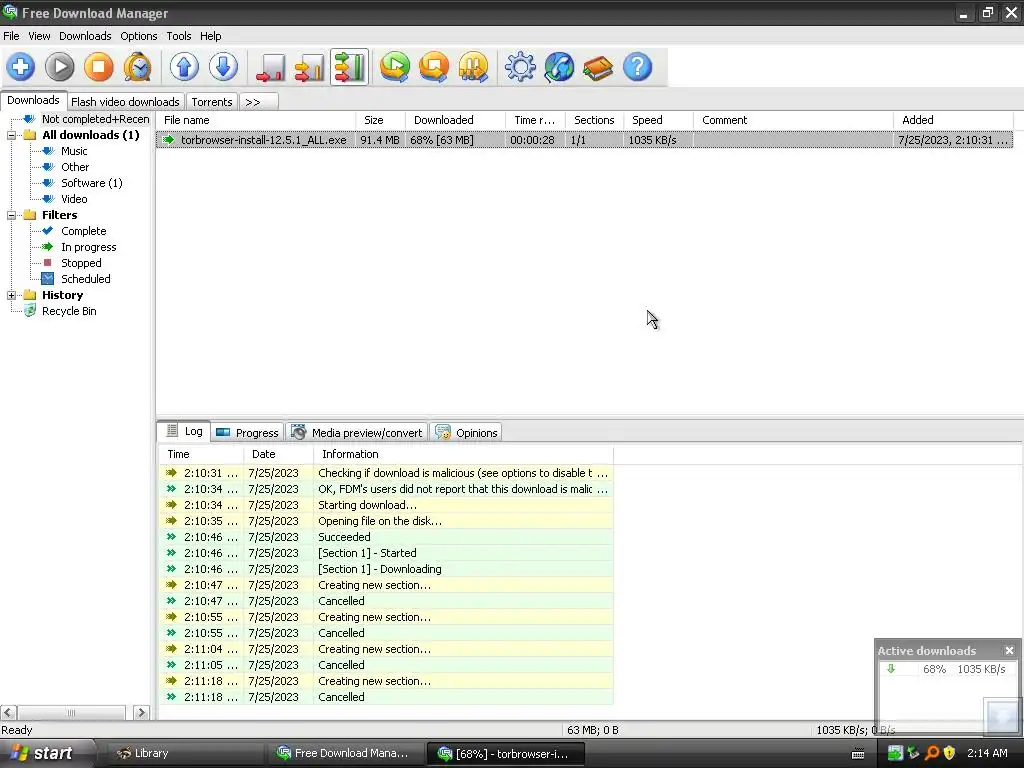Viewport: 1024px width, 768px height.
Task: Switch to Flash video downloads tab
Action: click(x=125, y=102)
